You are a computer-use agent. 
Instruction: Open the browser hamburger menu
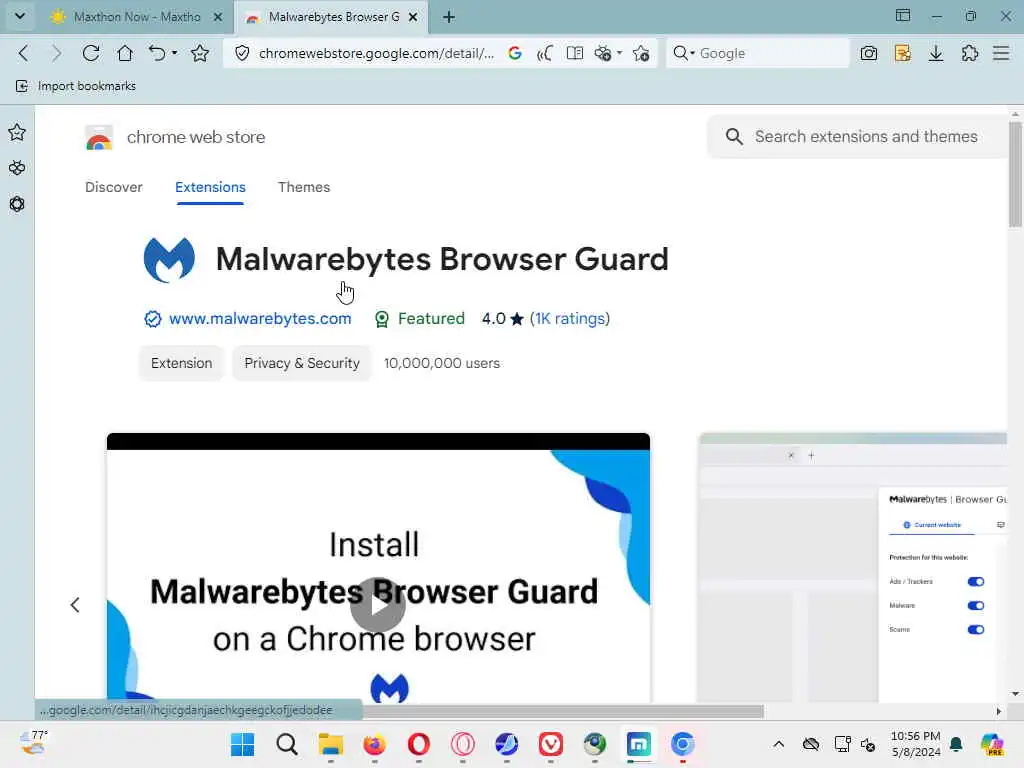[1001, 53]
